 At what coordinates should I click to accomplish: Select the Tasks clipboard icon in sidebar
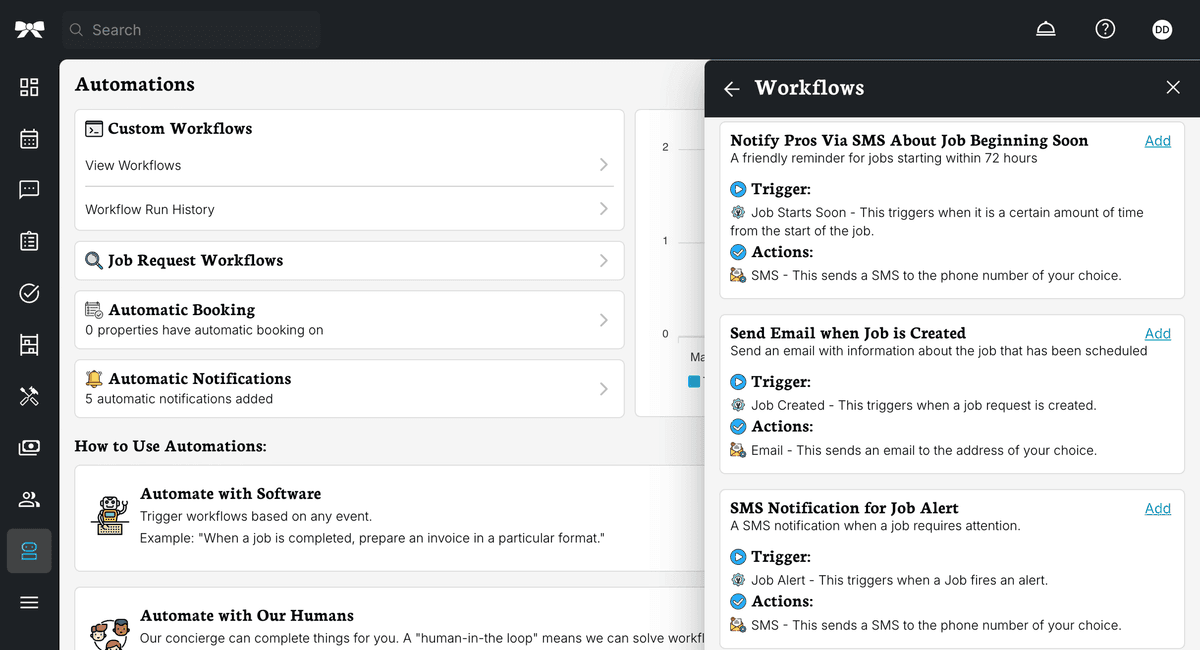coord(29,241)
